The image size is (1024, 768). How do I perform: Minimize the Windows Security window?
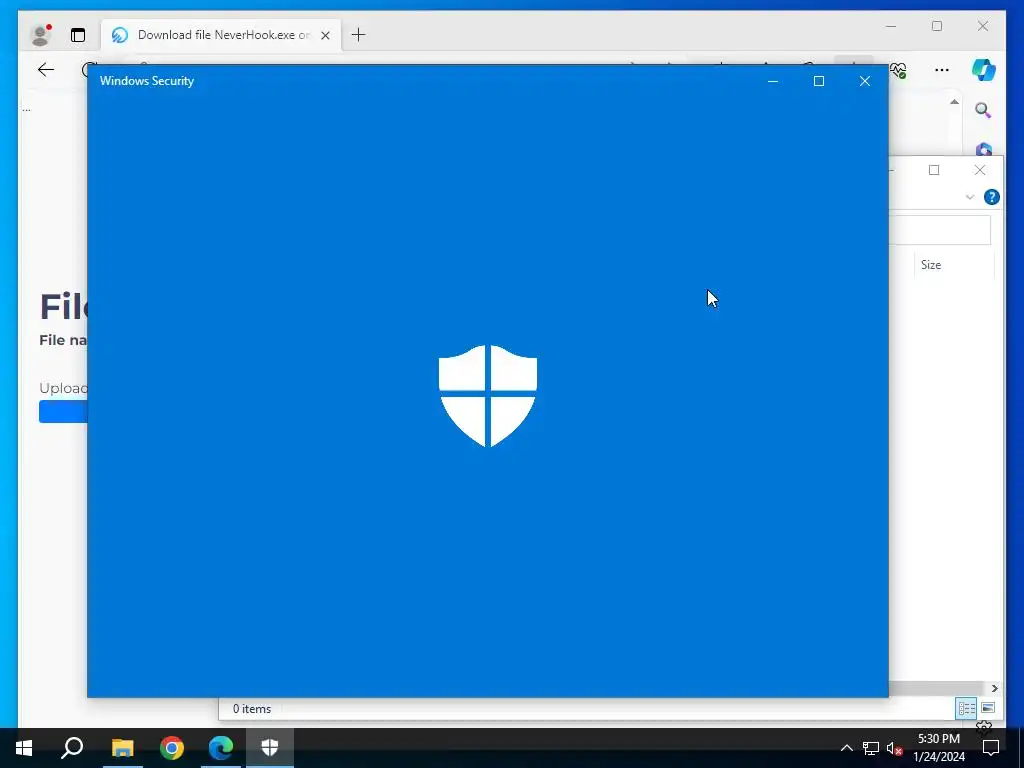click(x=773, y=81)
